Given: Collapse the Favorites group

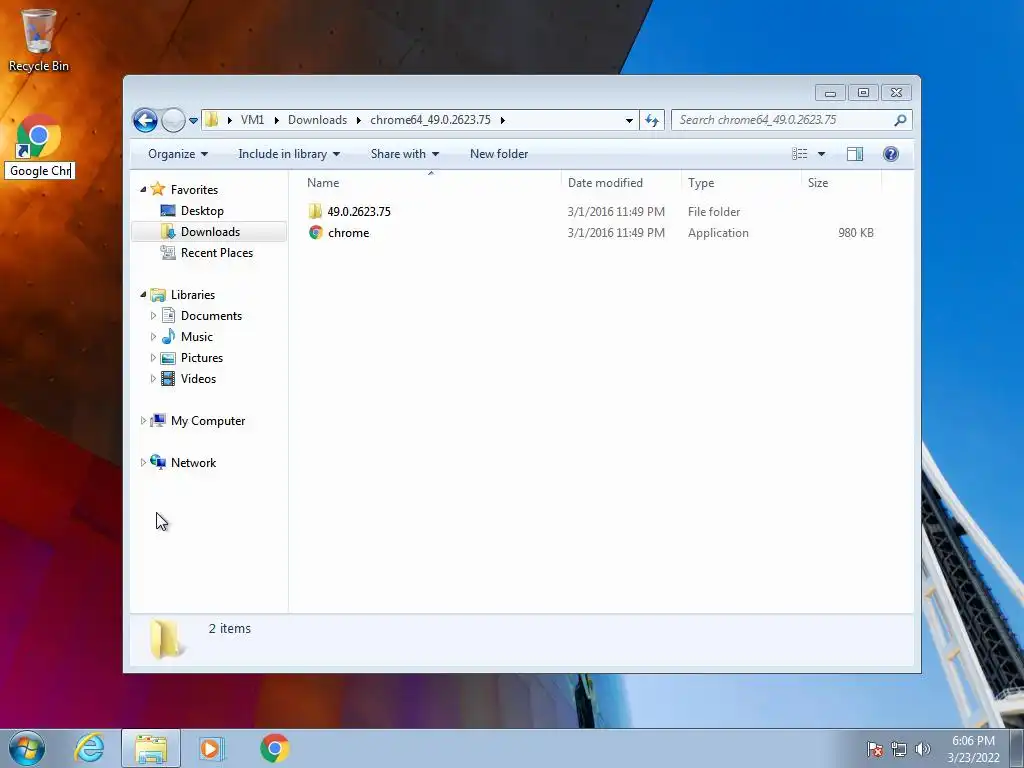Looking at the screenshot, I should (143, 189).
